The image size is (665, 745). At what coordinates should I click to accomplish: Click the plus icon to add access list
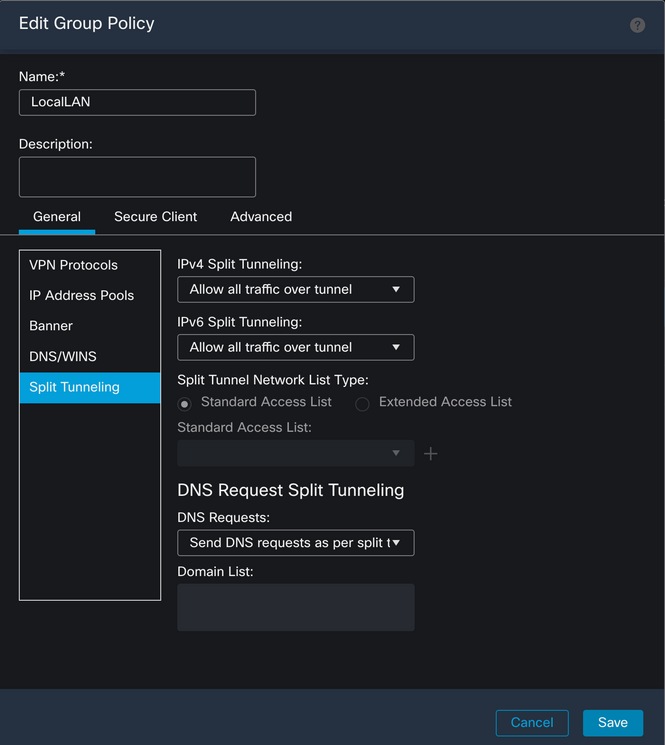click(x=431, y=454)
